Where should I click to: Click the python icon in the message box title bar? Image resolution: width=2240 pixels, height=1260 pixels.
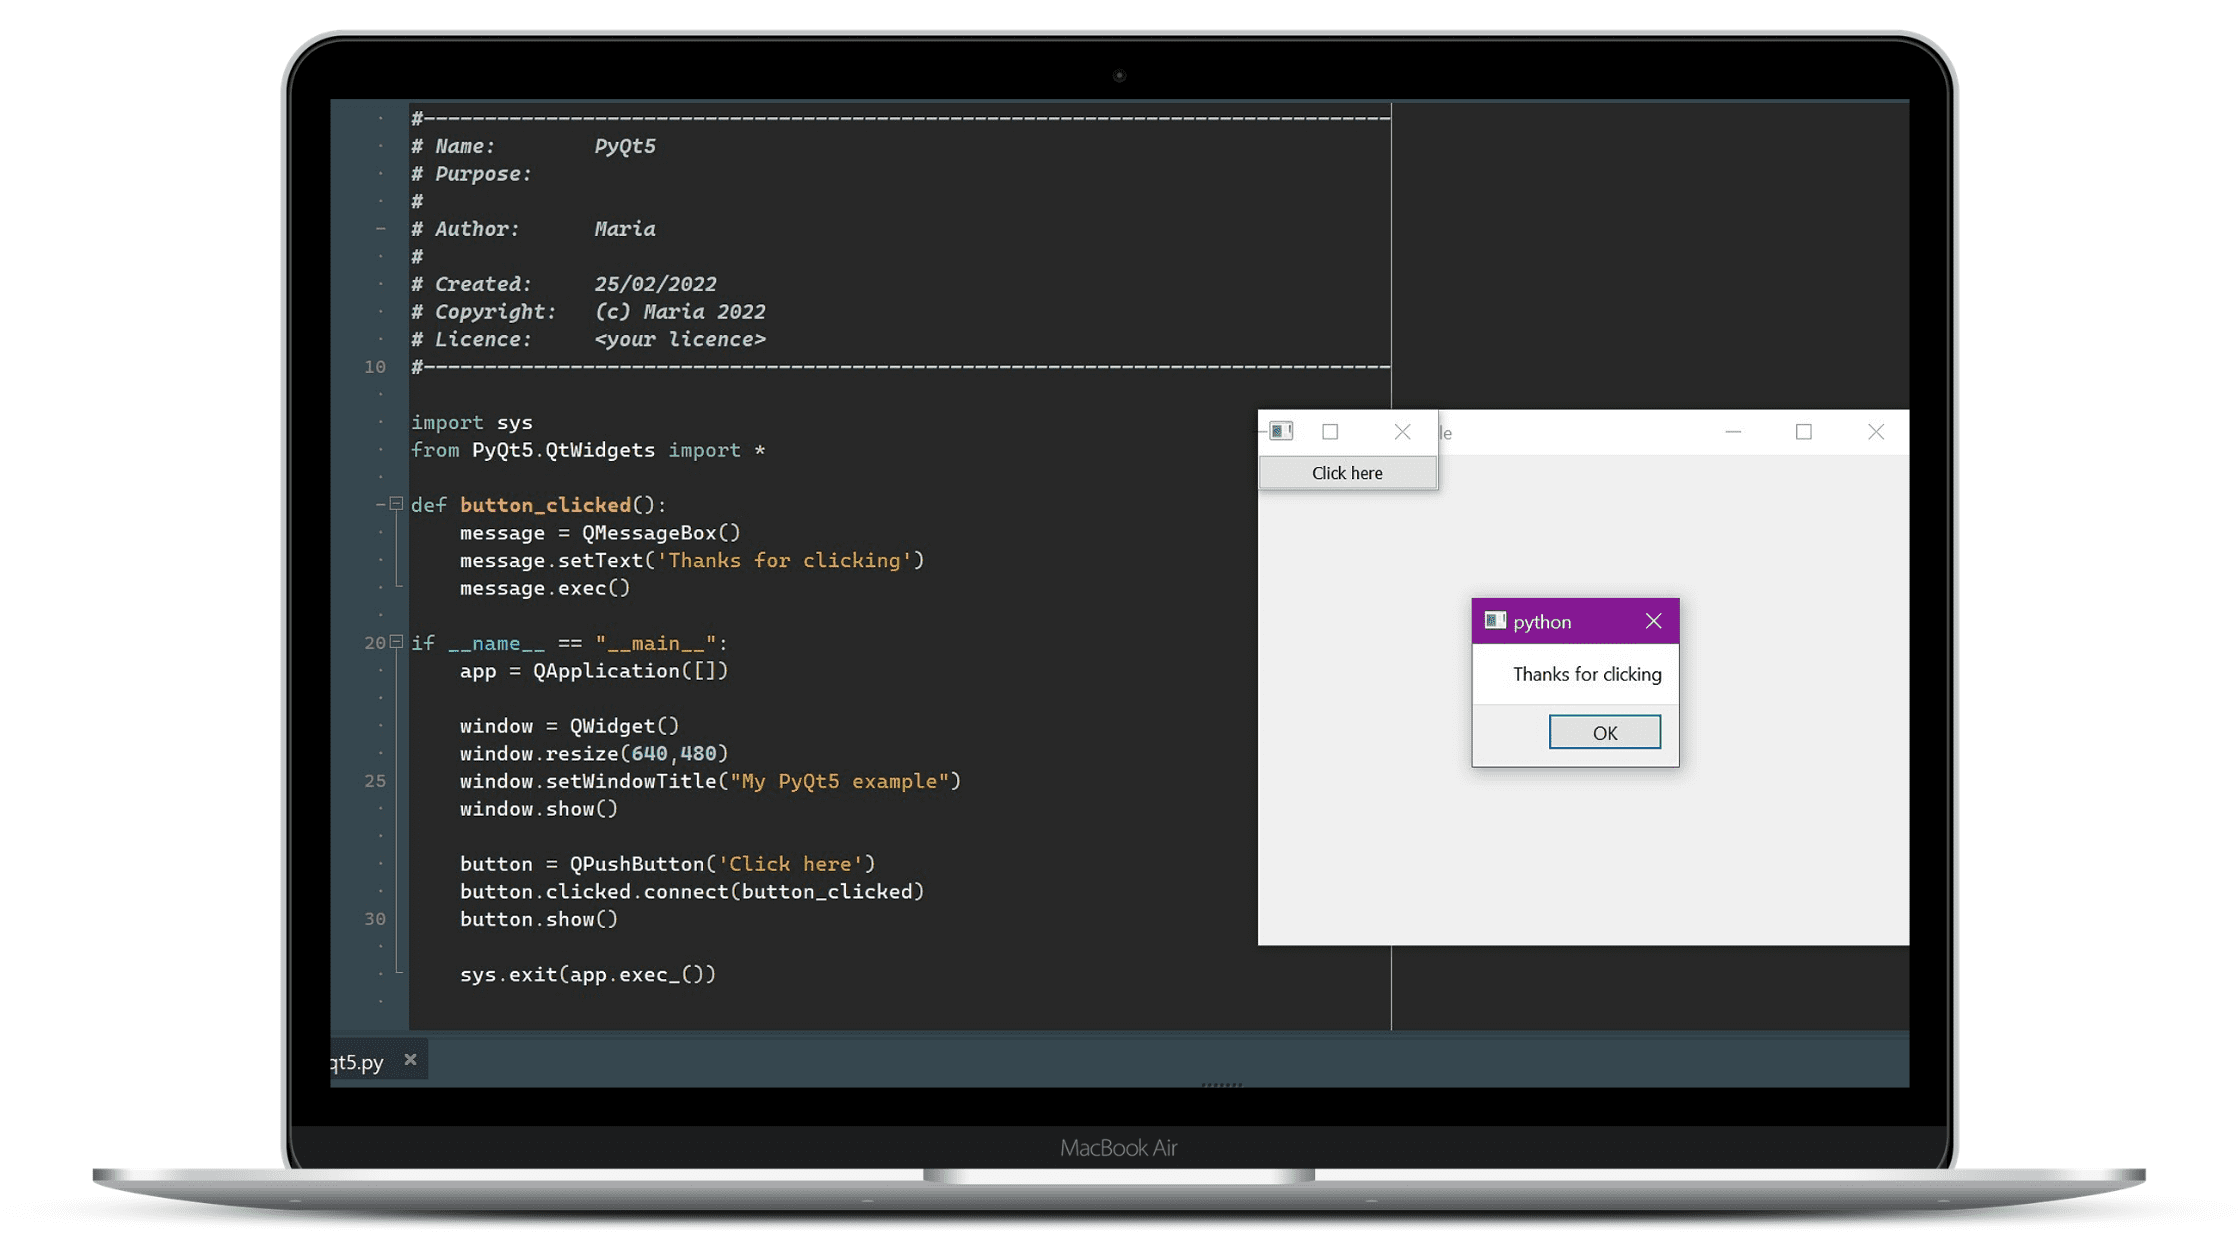point(1495,621)
